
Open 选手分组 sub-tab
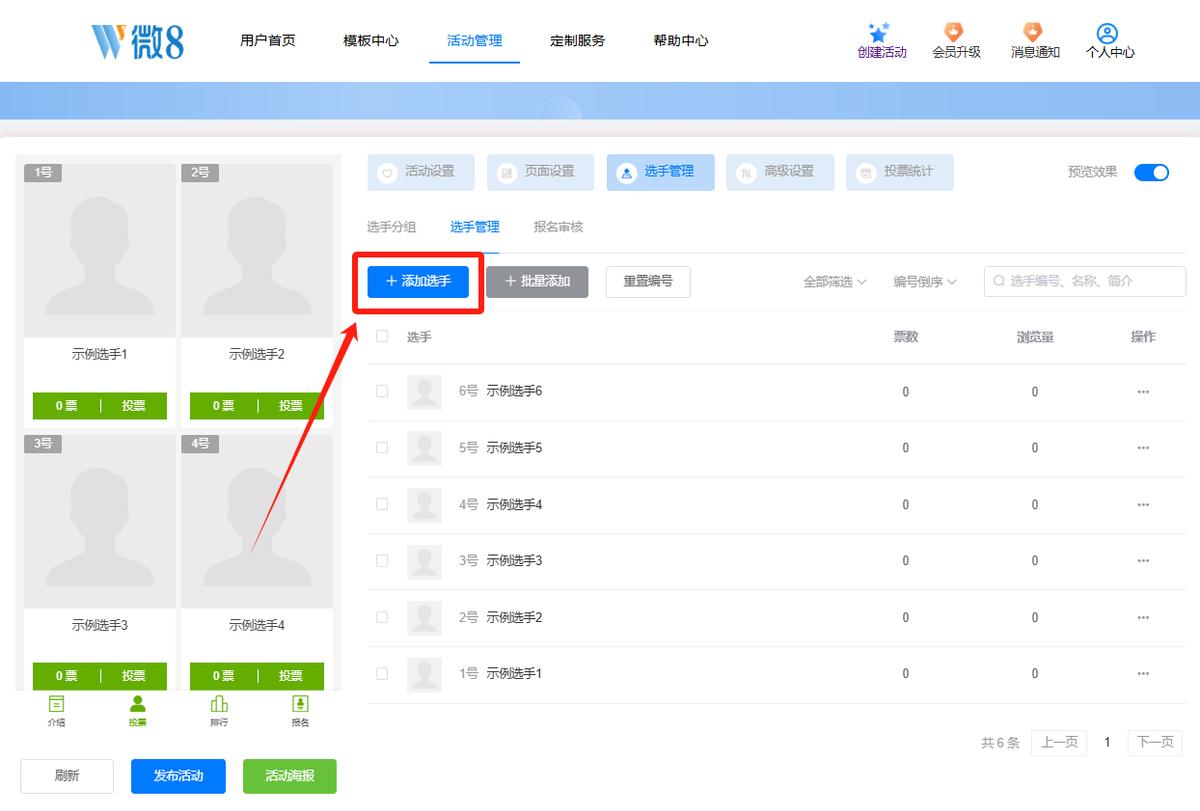(391, 227)
